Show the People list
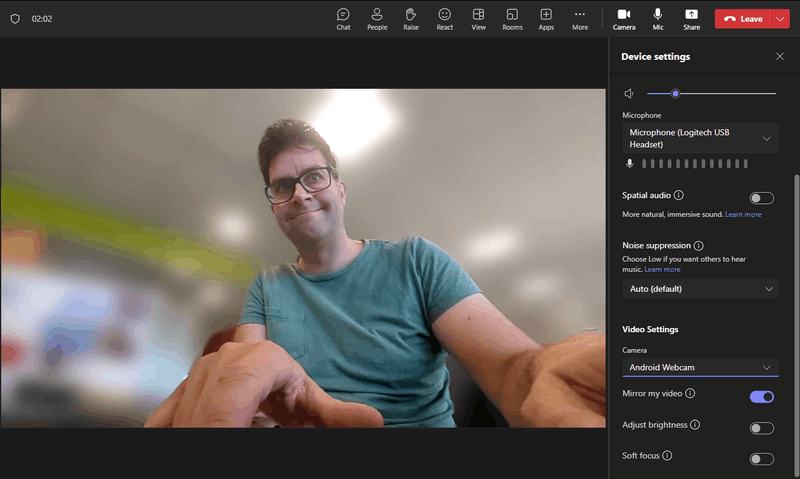This screenshot has width=800, height=479. point(377,18)
